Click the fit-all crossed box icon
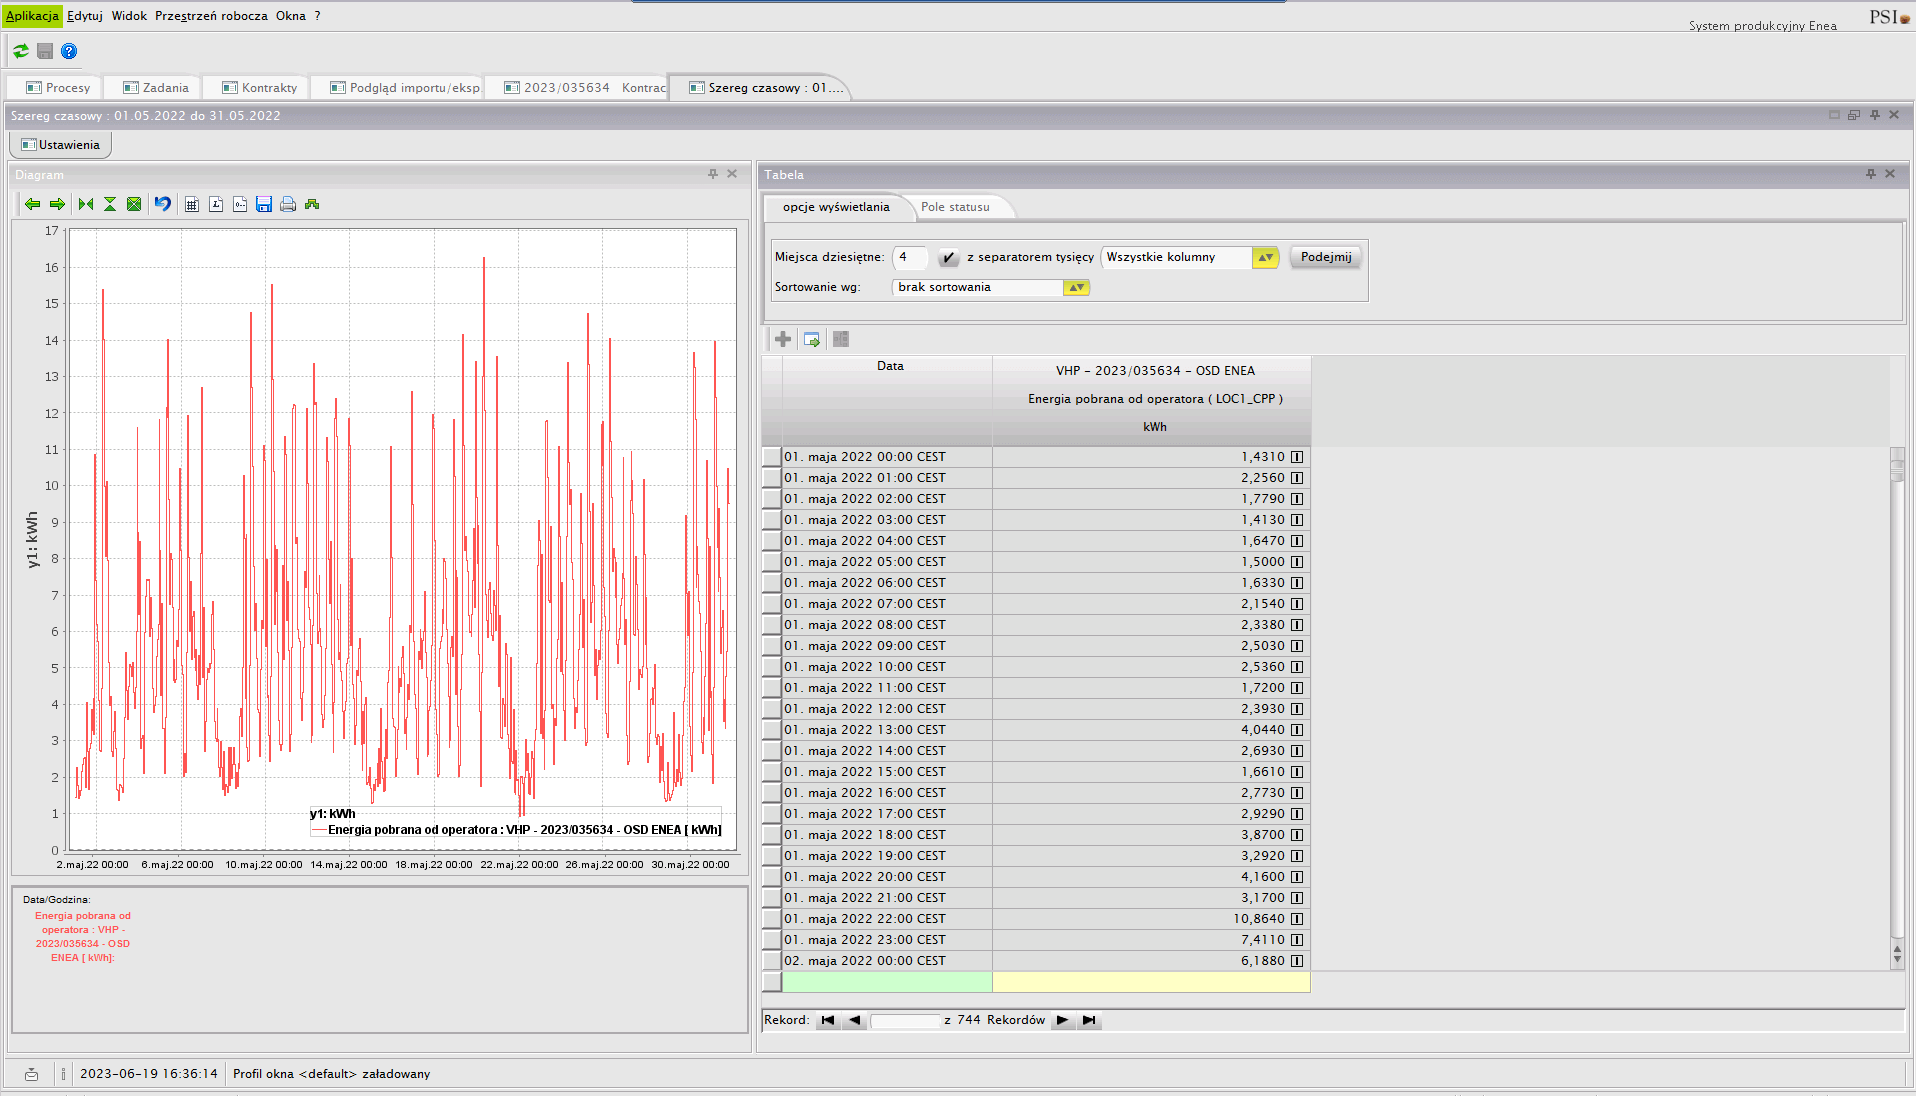The height and width of the screenshot is (1096, 1916). tap(134, 204)
